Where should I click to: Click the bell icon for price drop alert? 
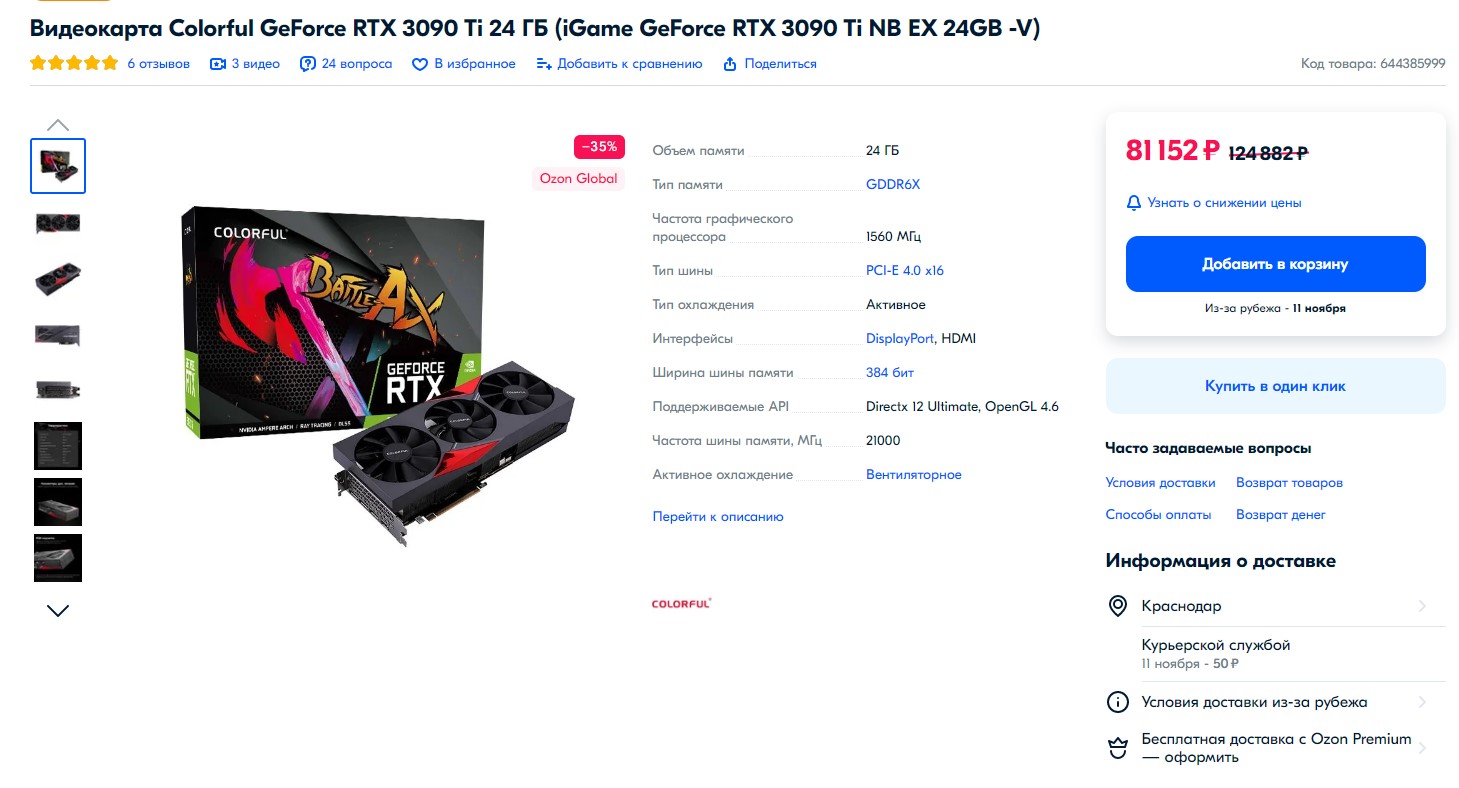tap(1134, 203)
